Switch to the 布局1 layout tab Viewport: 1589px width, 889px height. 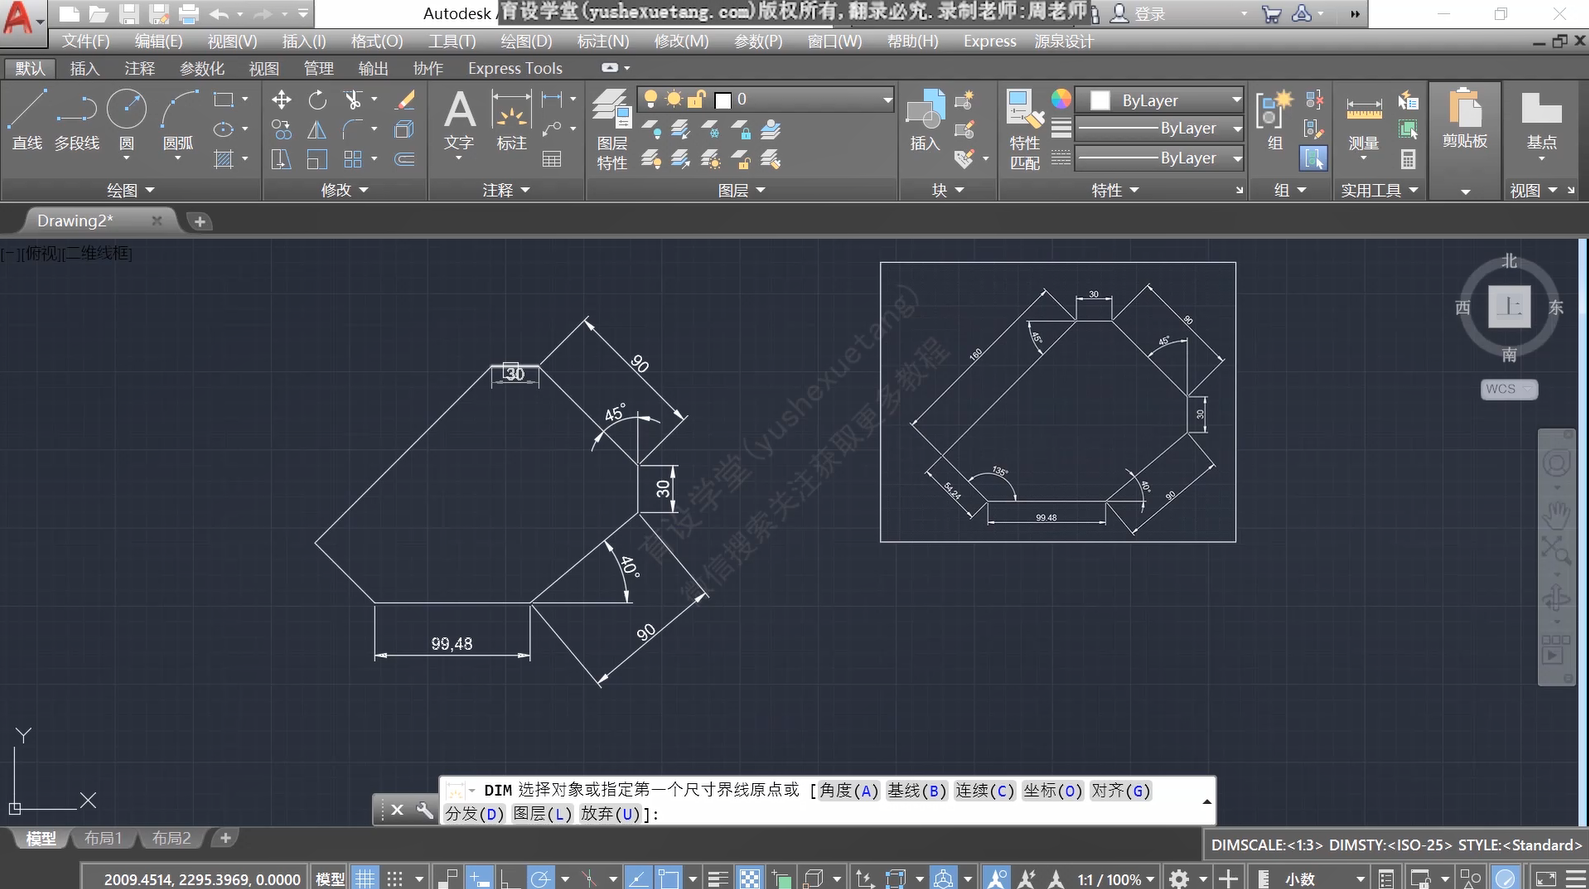coord(103,838)
